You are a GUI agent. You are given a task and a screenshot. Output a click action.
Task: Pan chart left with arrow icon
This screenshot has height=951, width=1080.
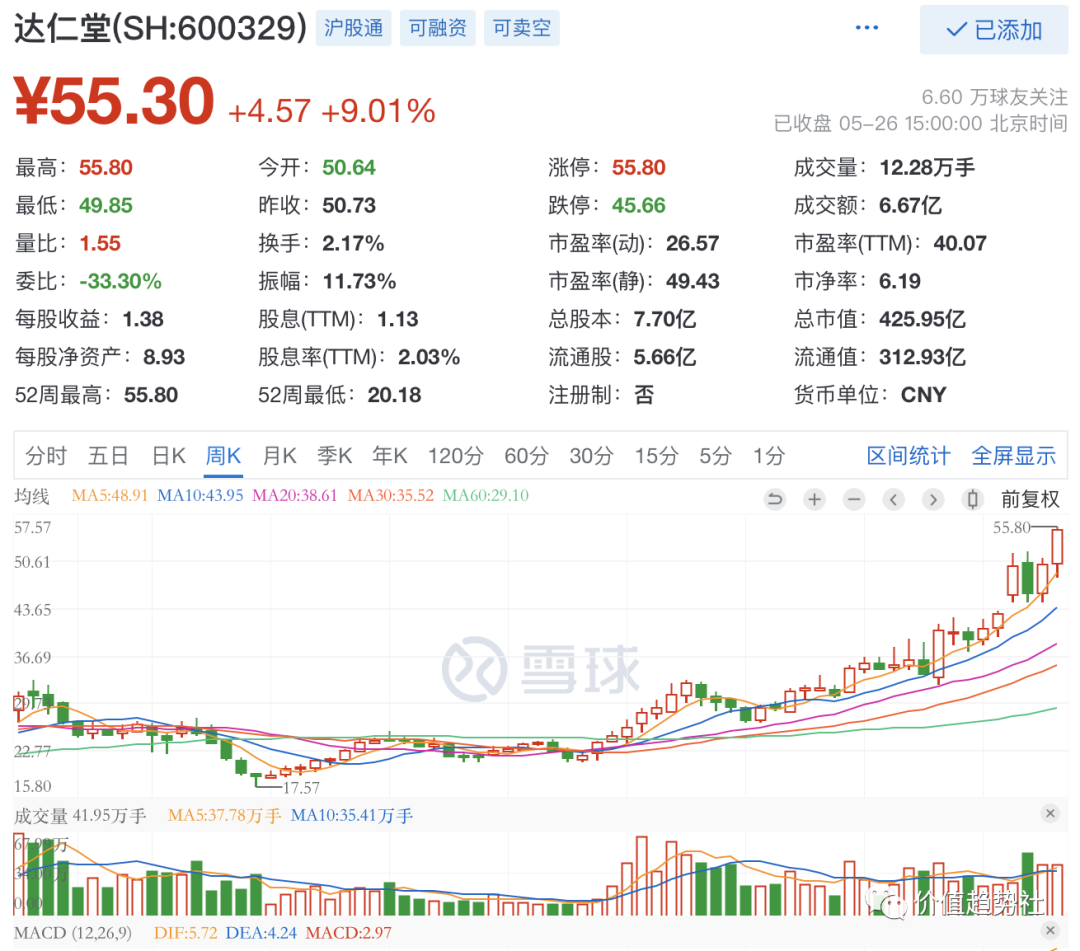click(893, 499)
